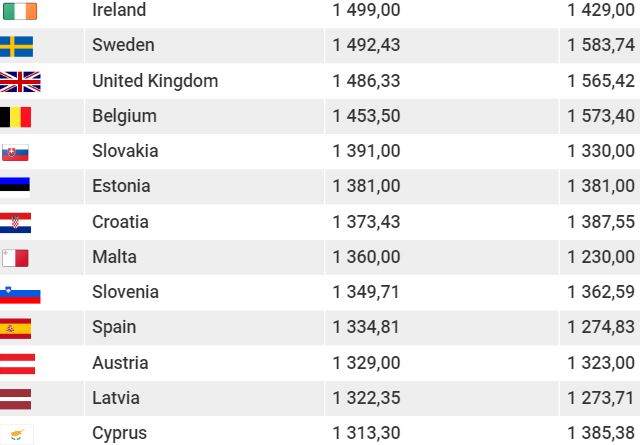Click the Slovenia country name
The width and height of the screenshot is (640, 445).
tap(125, 292)
